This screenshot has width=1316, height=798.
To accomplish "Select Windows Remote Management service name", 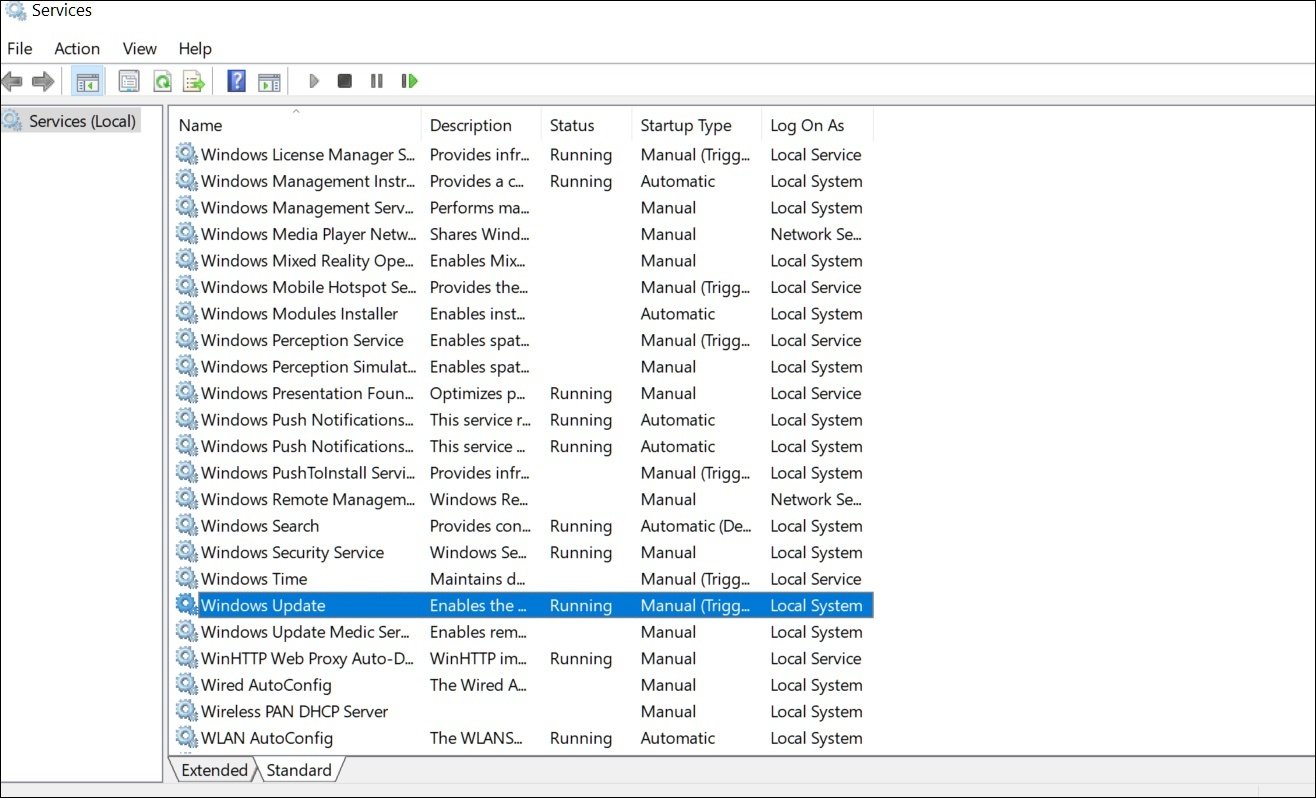I will click(x=308, y=499).
